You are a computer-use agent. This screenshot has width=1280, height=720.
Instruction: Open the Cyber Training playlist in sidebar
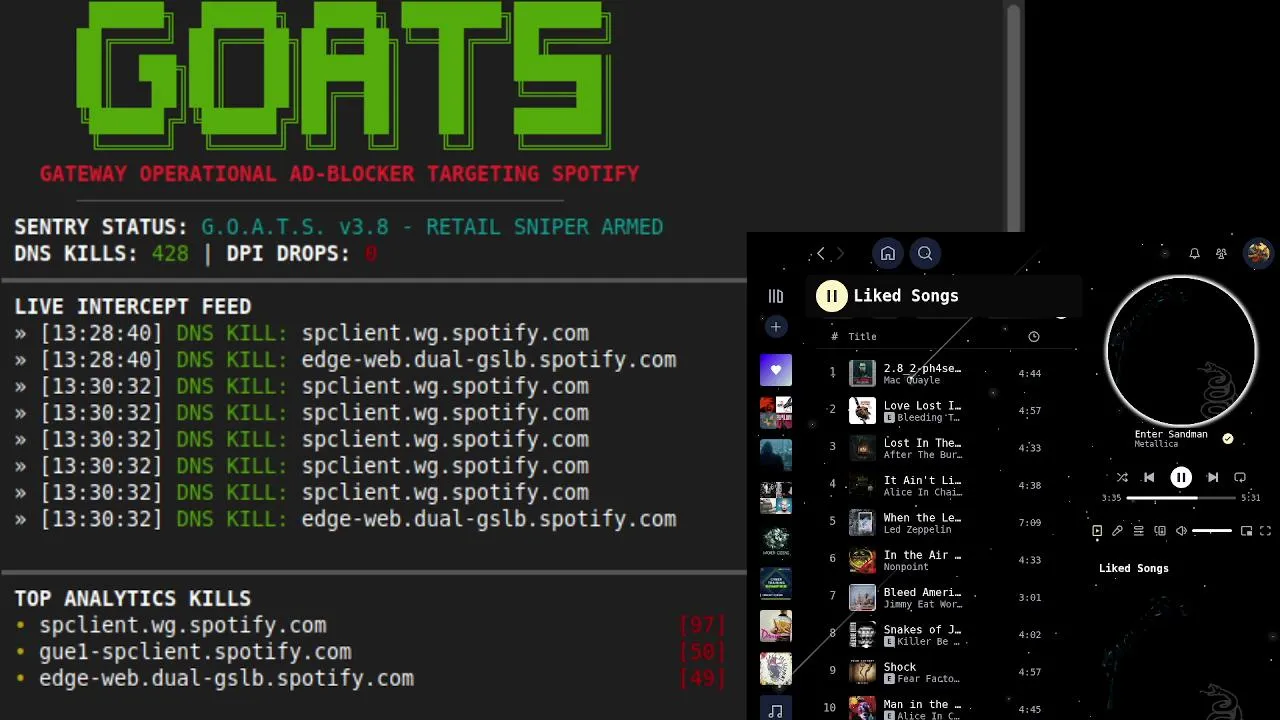pos(776,583)
